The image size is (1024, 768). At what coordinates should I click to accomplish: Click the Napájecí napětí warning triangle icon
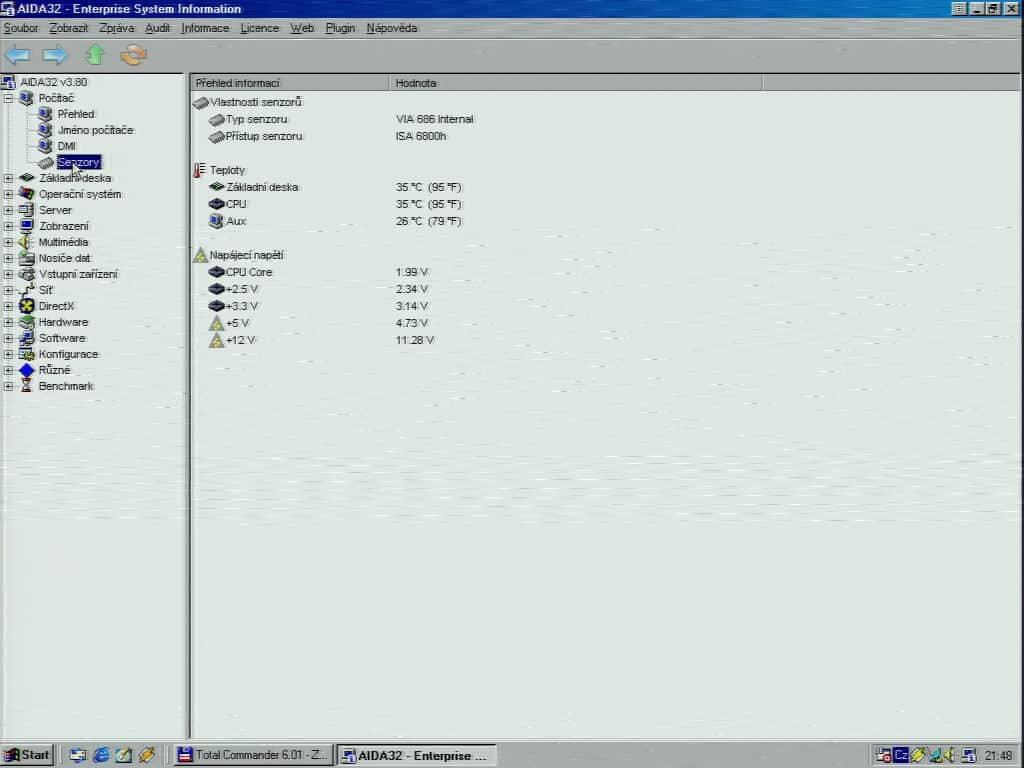click(200, 255)
